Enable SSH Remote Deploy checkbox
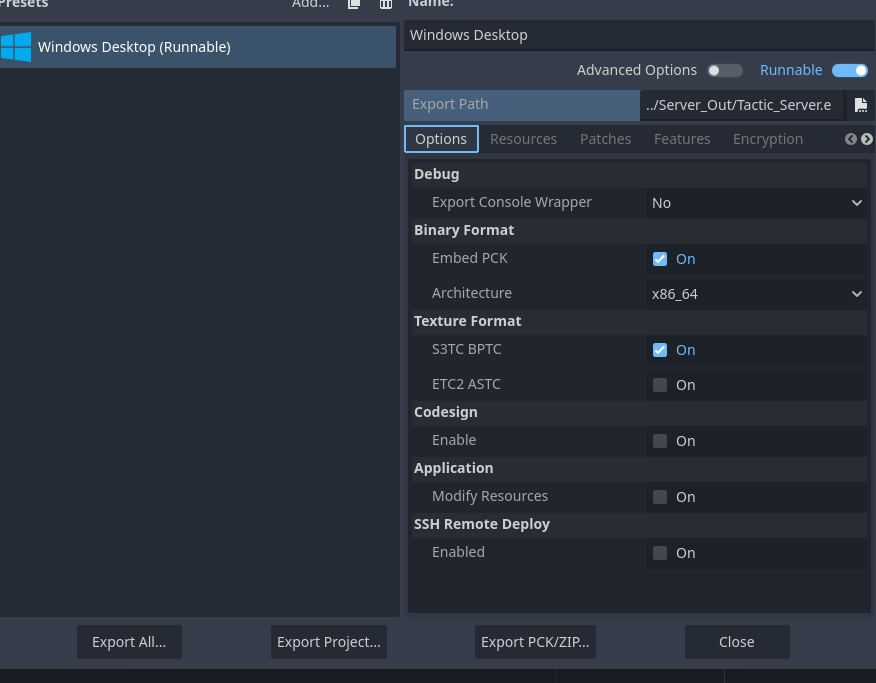This screenshot has width=876, height=683. [x=660, y=553]
